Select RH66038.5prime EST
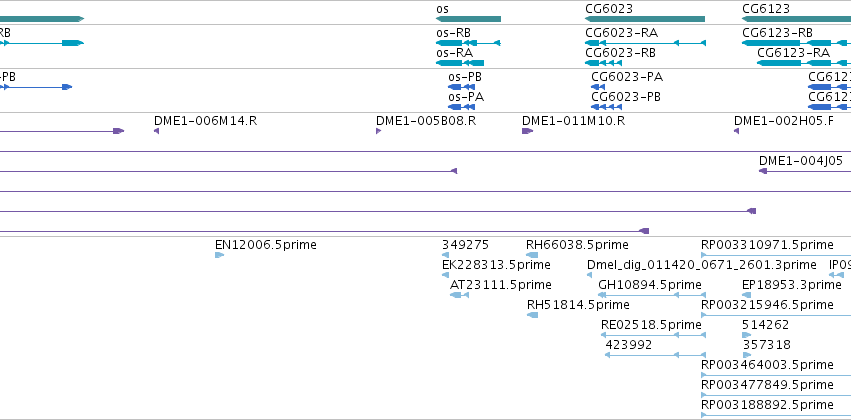The width and height of the screenshot is (851, 420). pyautogui.click(x=532, y=255)
